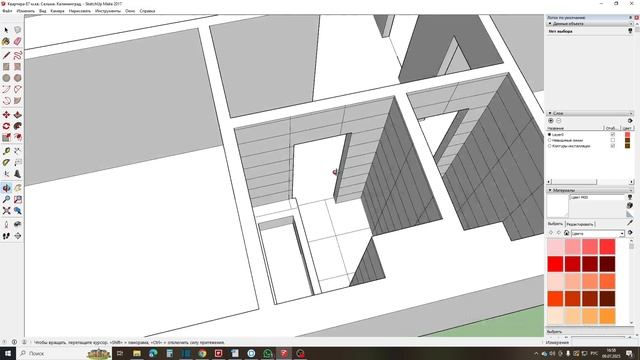This screenshot has height=360, width=640.
Task: Select the Push/Pull tool
Action: [x=18, y=115]
